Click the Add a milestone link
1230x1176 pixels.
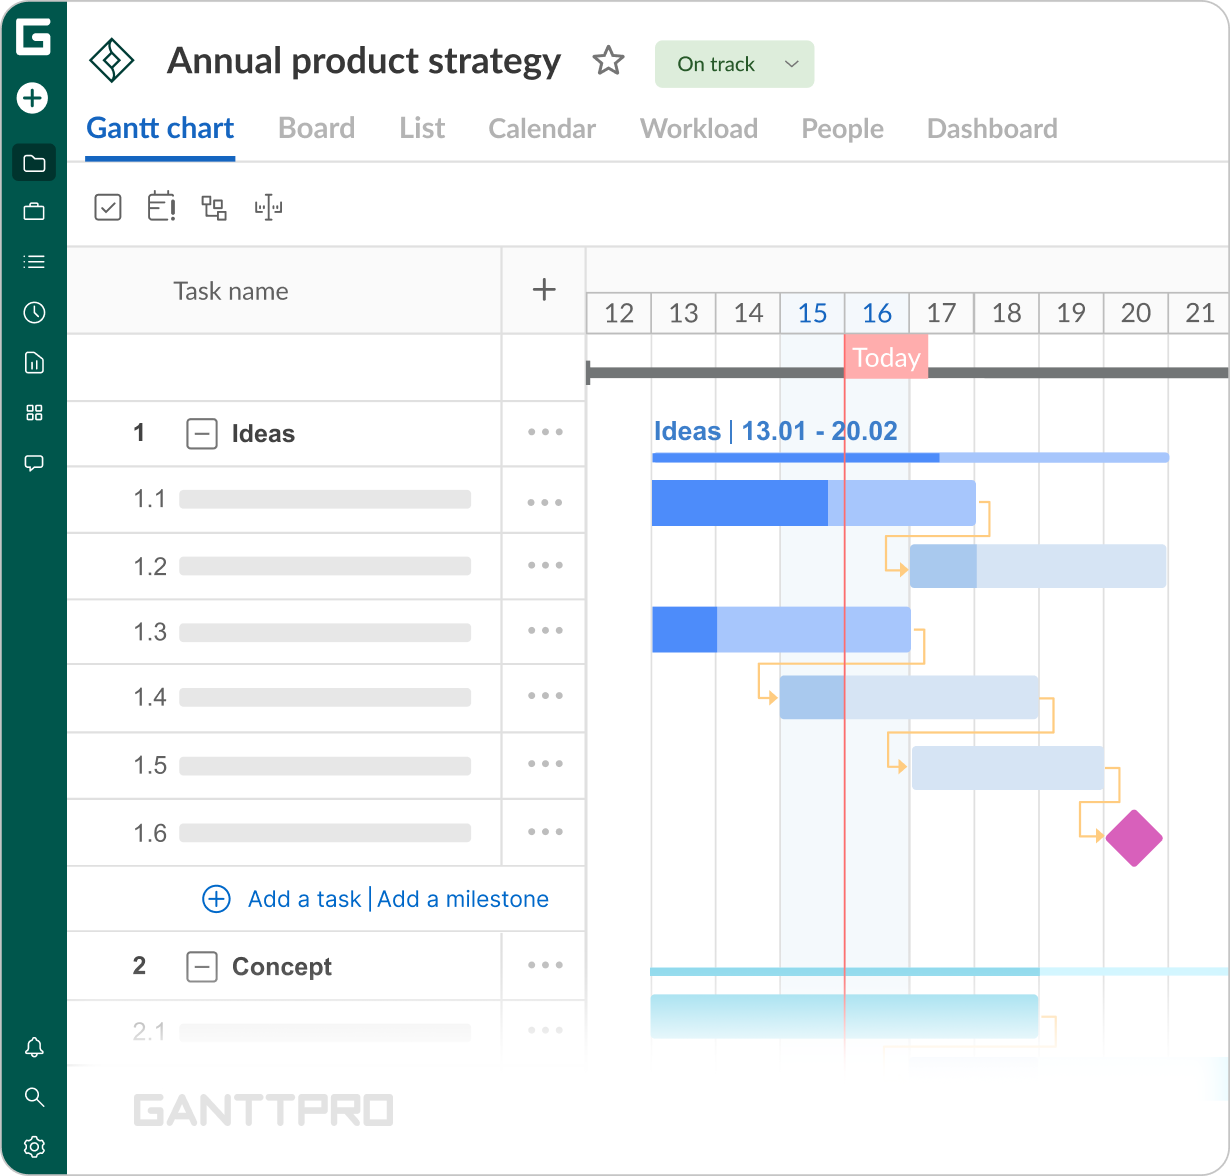pos(463,899)
